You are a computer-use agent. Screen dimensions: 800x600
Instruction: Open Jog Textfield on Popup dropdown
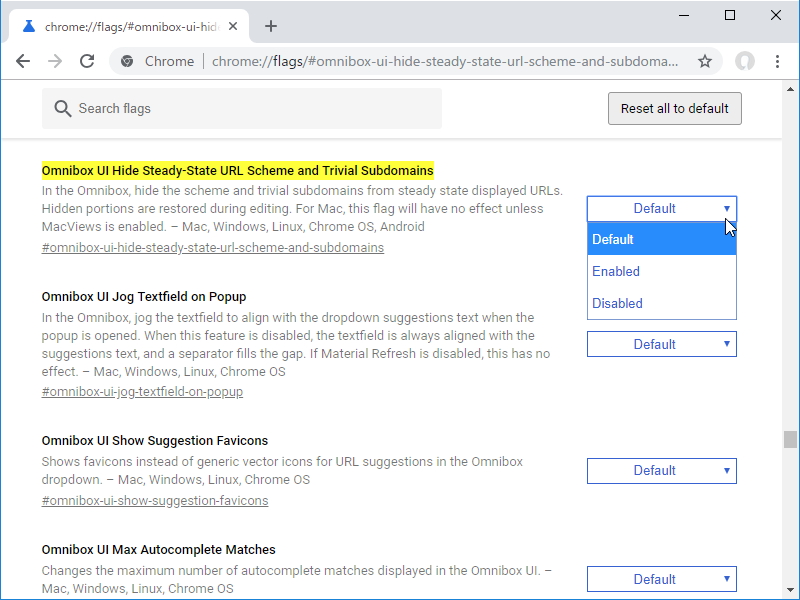coord(661,344)
